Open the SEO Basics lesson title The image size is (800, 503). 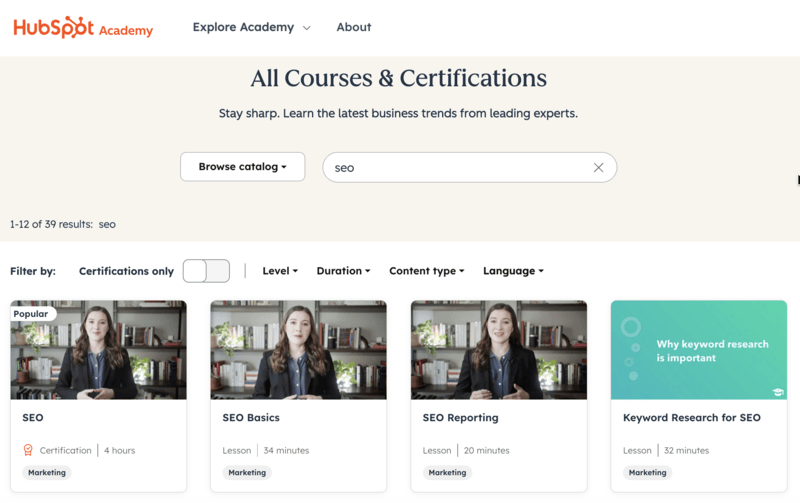tap(251, 418)
